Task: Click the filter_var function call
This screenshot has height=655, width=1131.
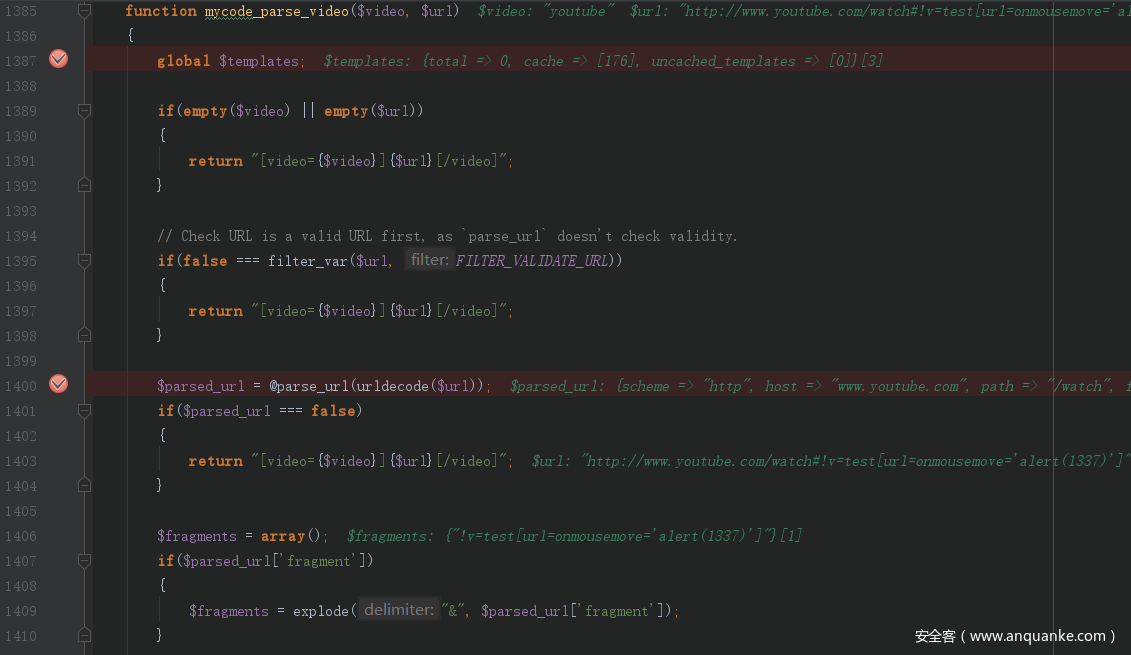Action: 308,260
